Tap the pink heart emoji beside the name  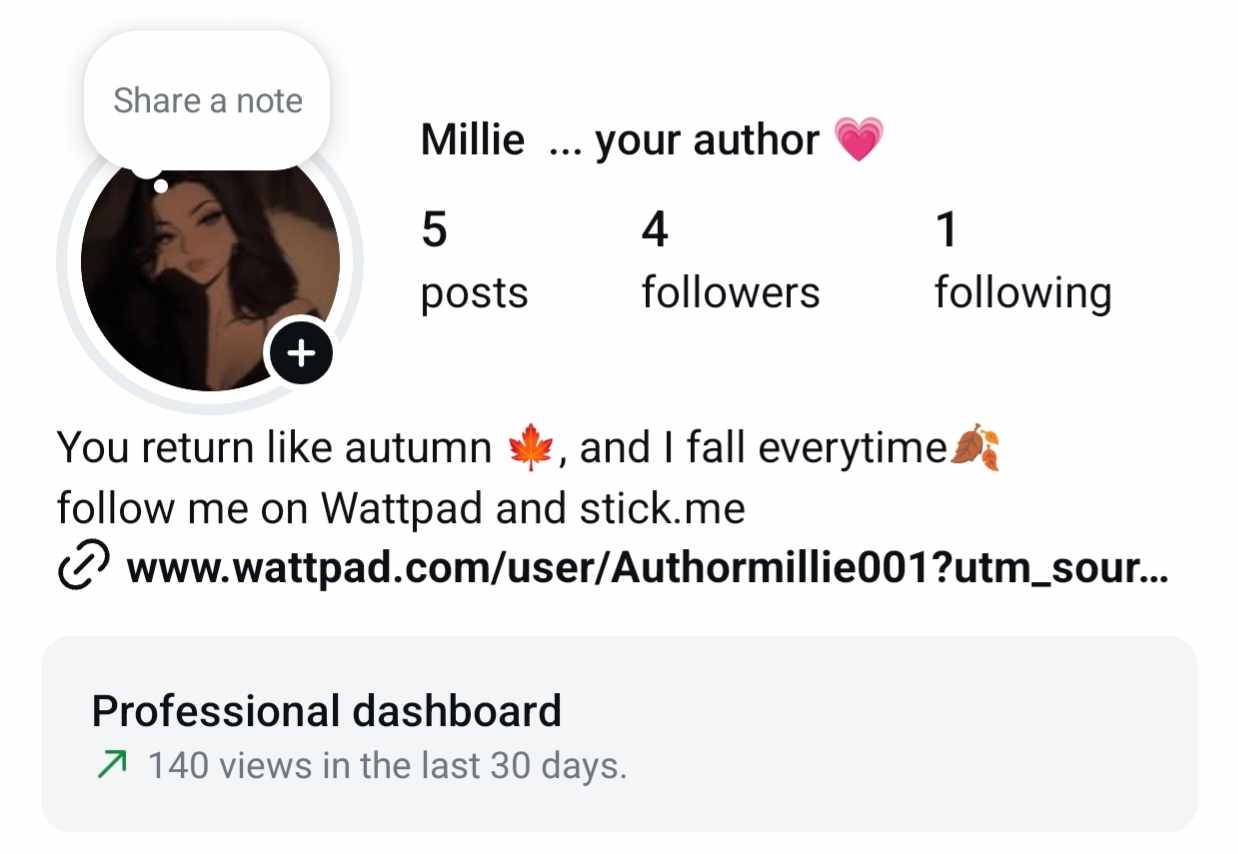pos(858,139)
